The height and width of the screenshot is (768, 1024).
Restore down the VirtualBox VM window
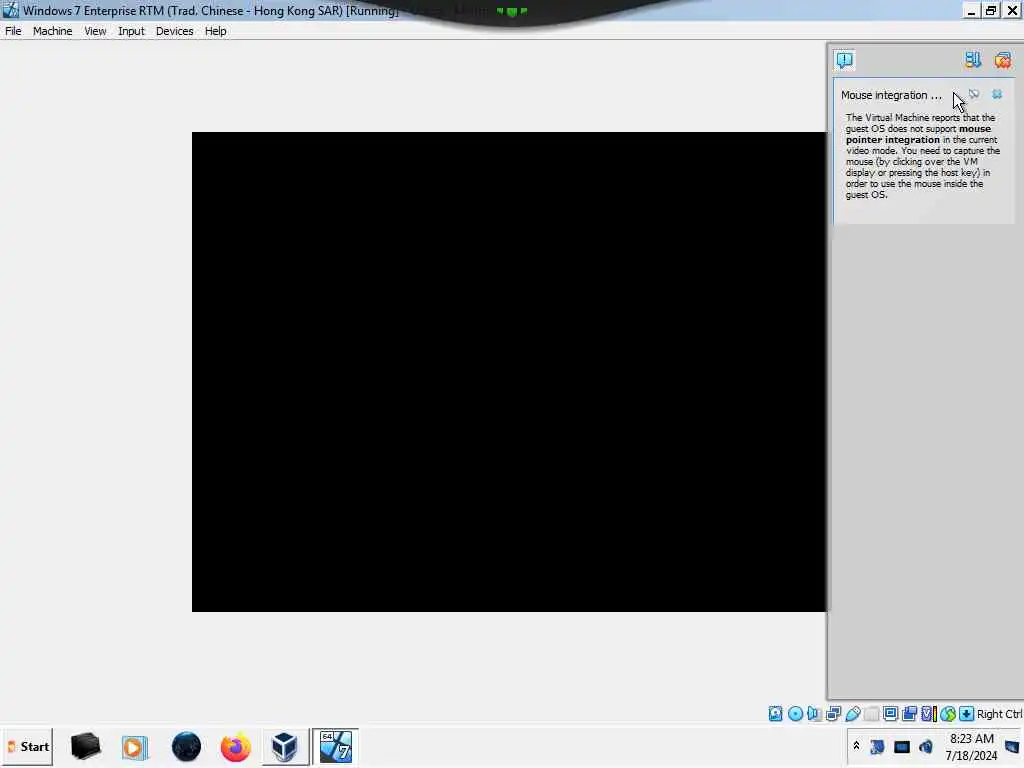[991, 10]
